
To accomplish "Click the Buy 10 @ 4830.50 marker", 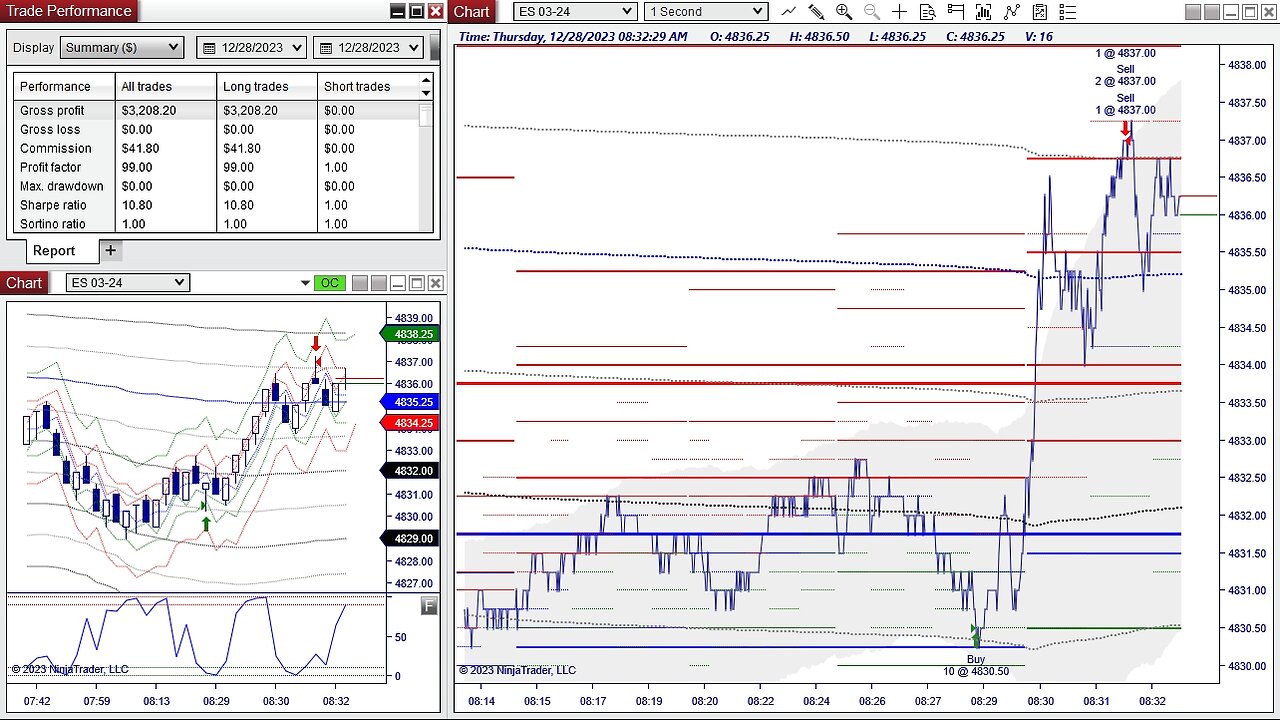I will click(976, 665).
